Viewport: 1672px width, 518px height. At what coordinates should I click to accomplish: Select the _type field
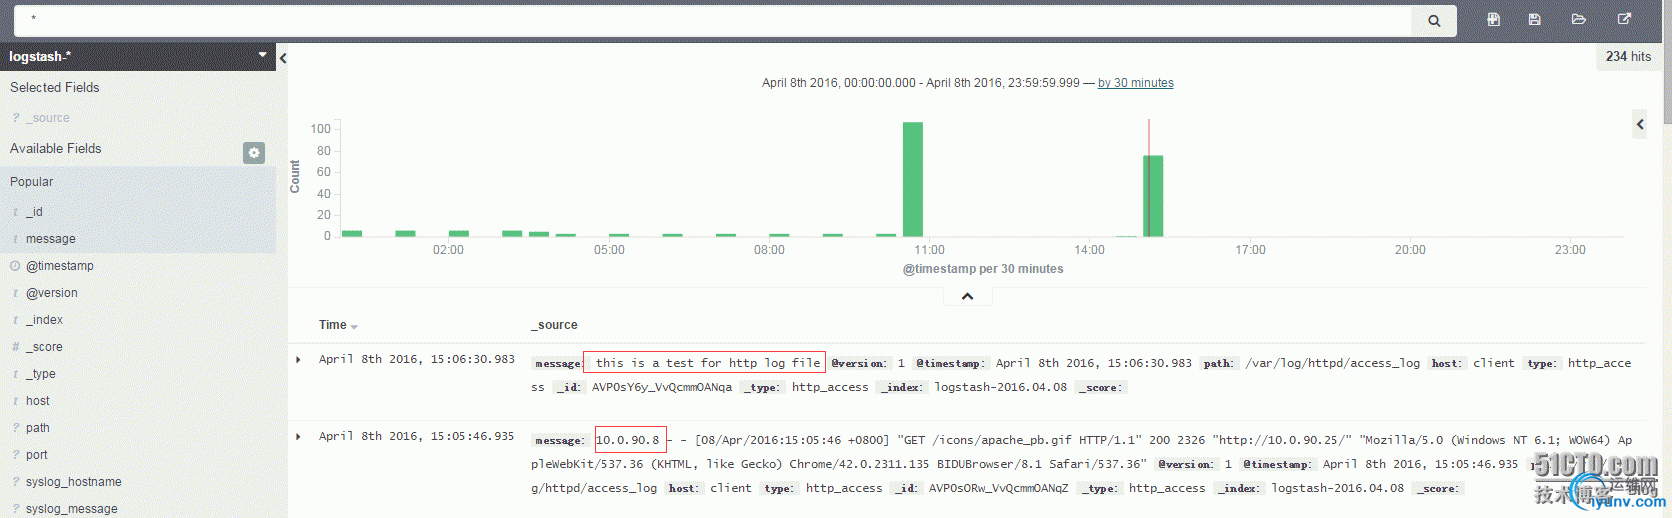point(41,374)
